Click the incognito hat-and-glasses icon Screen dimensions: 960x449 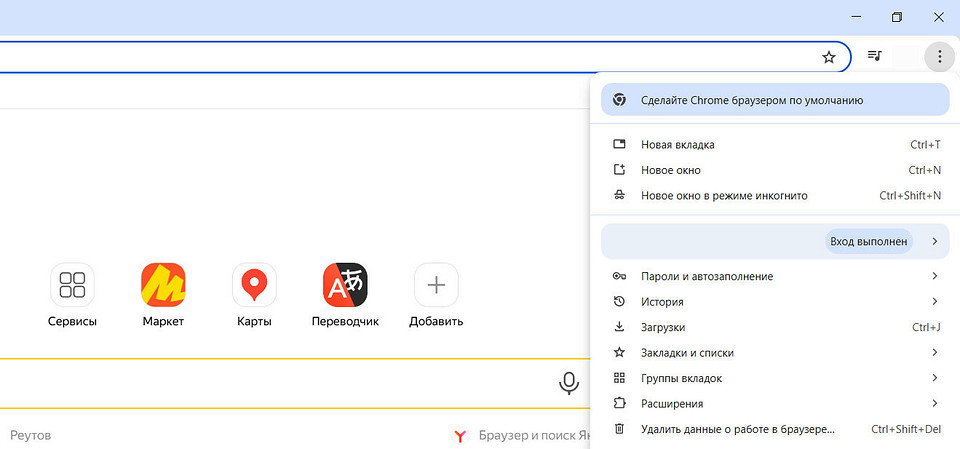(x=619, y=195)
